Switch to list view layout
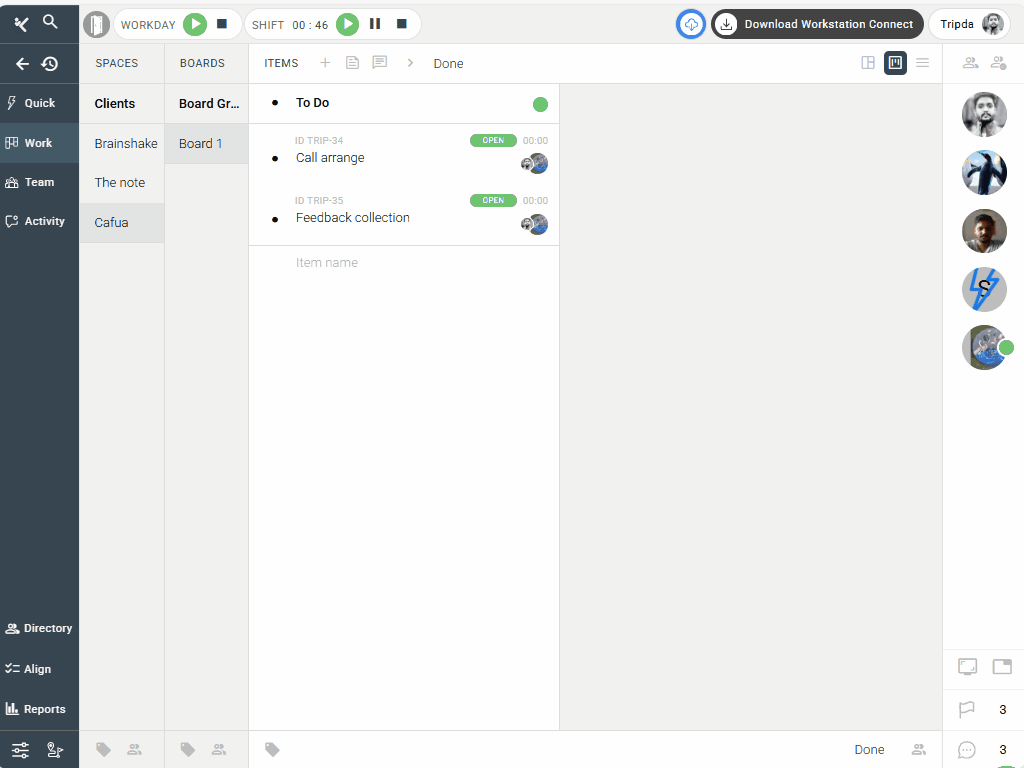 click(923, 63)
